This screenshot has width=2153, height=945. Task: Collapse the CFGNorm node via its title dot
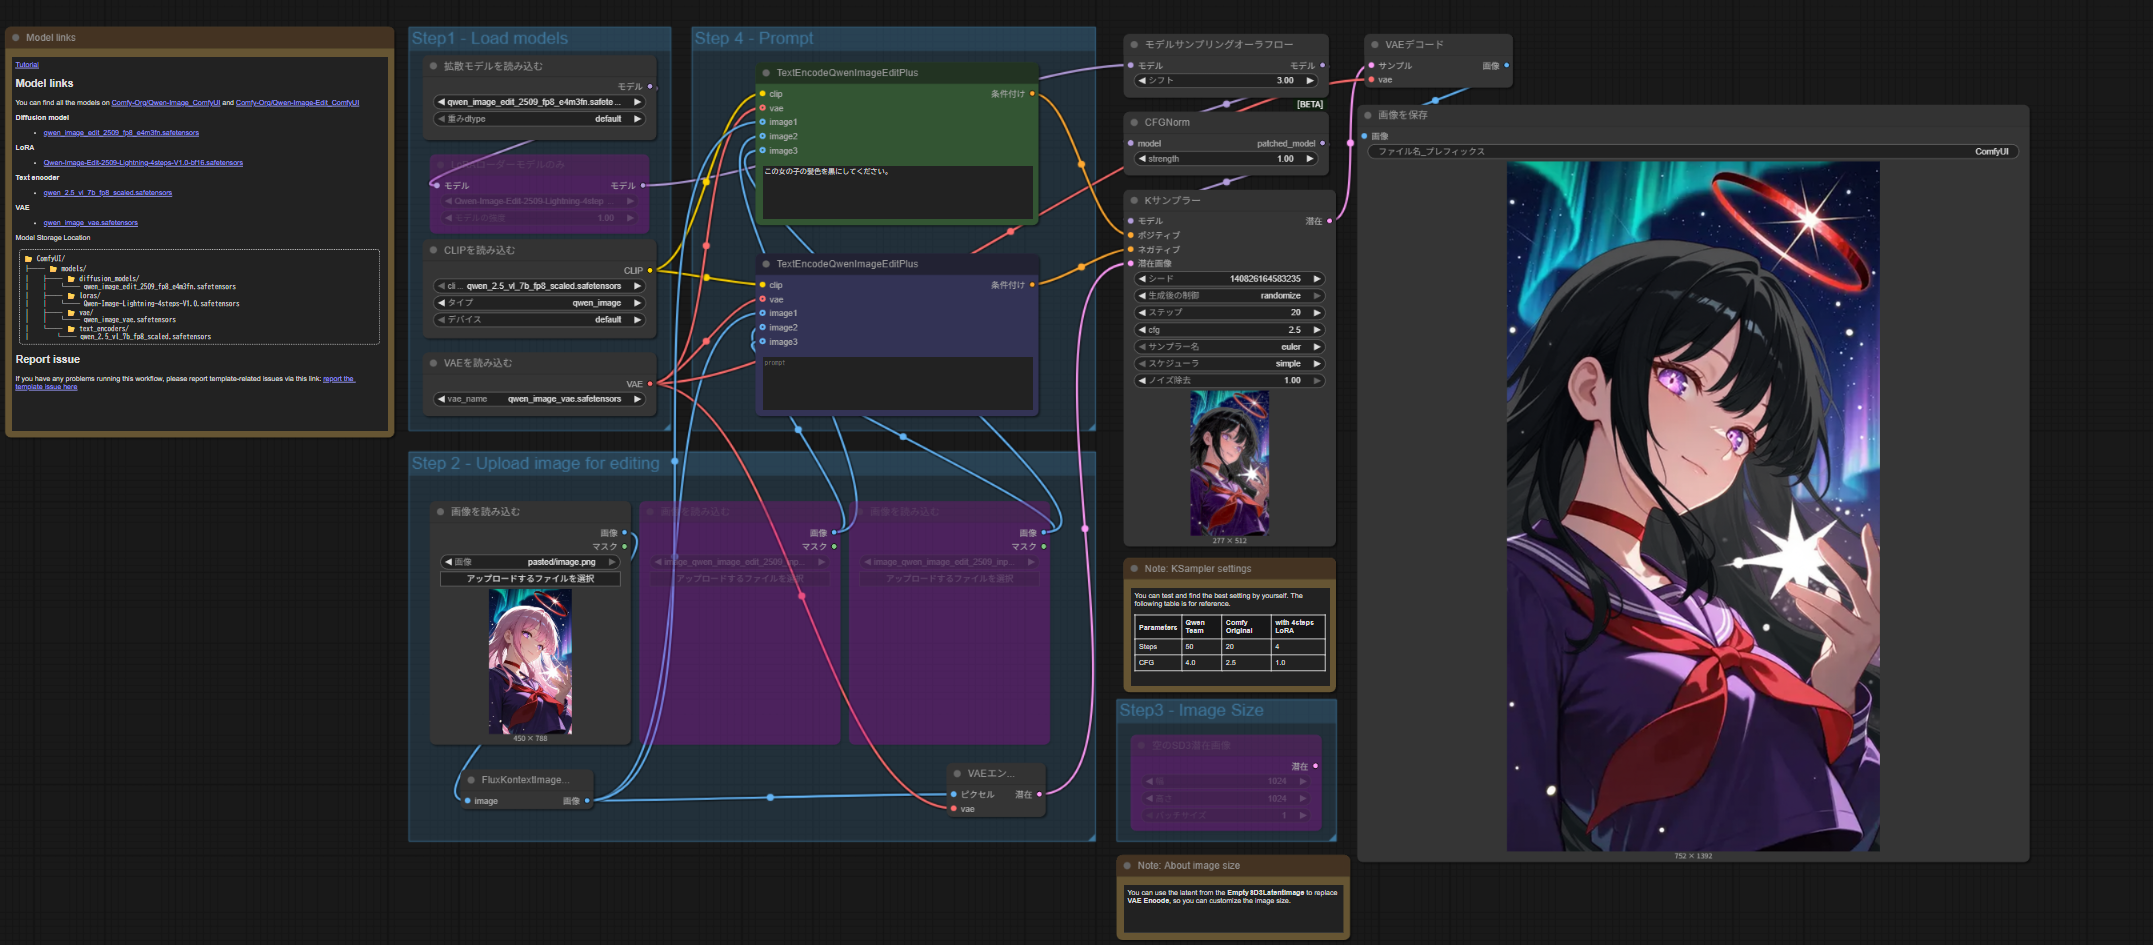pyautogui.click(x=1134, y=122)
